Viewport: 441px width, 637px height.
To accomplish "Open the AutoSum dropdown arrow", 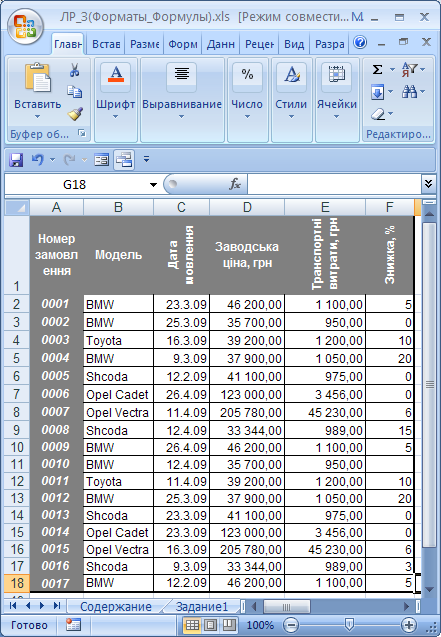I will coord(392,69).
